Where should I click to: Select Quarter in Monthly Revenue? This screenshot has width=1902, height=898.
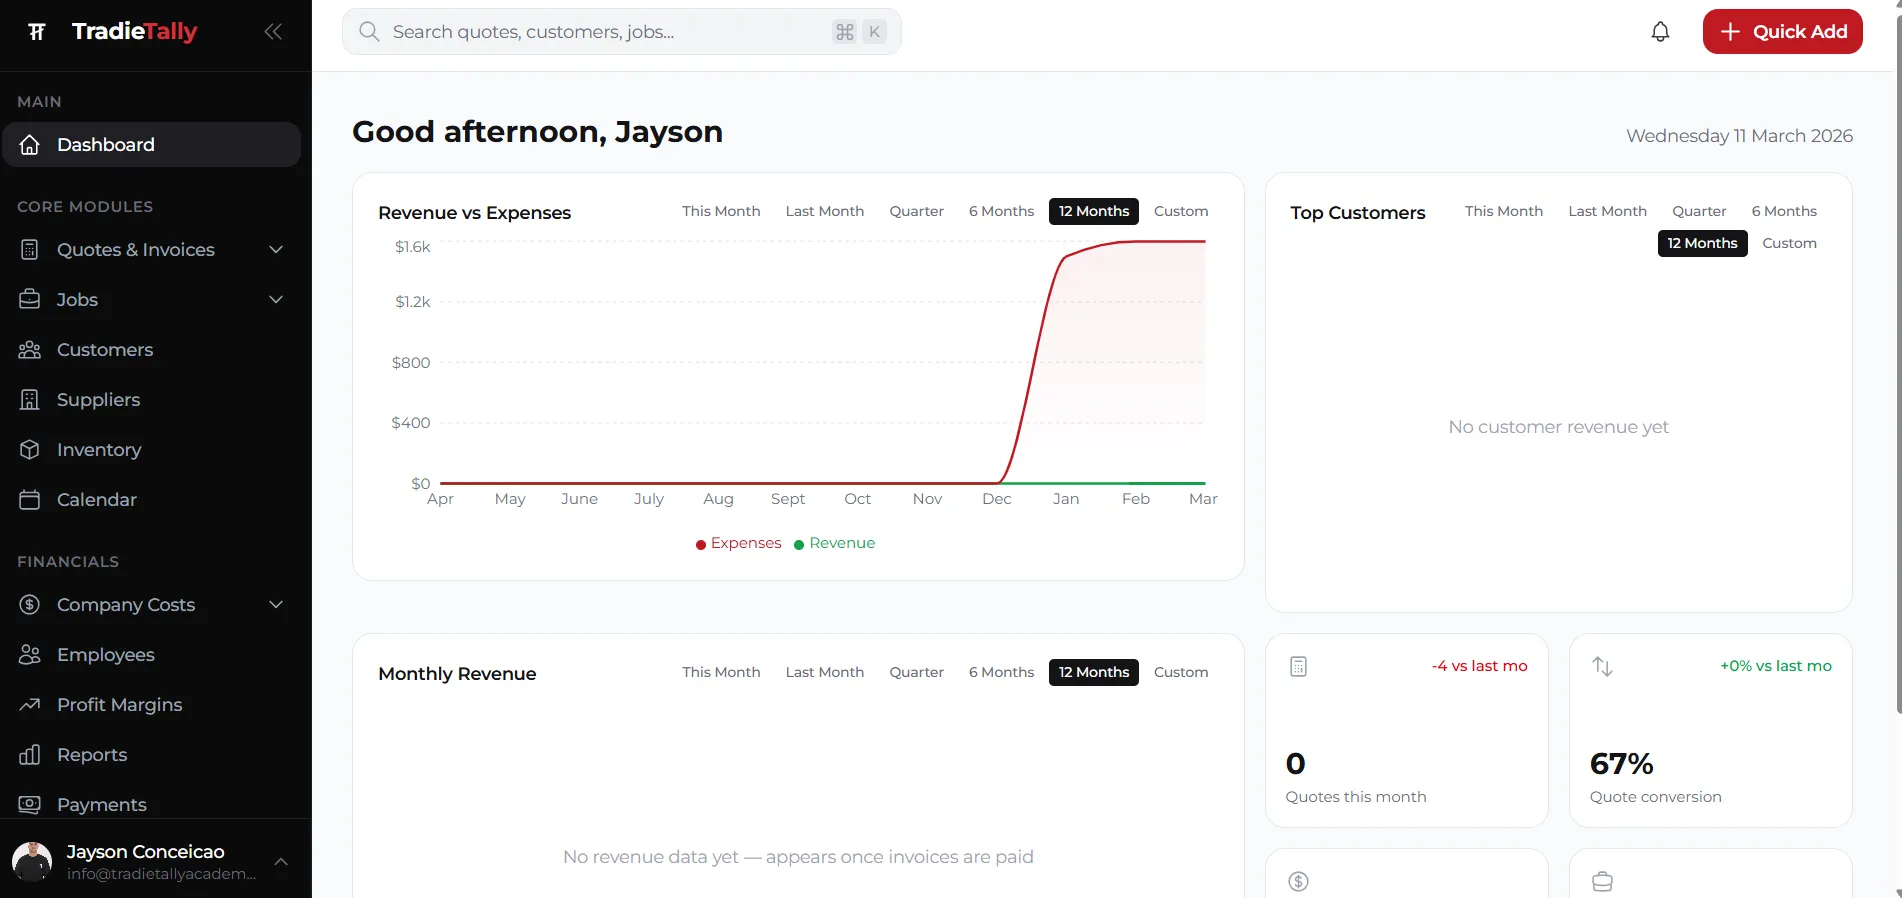[x=917, y=672]
